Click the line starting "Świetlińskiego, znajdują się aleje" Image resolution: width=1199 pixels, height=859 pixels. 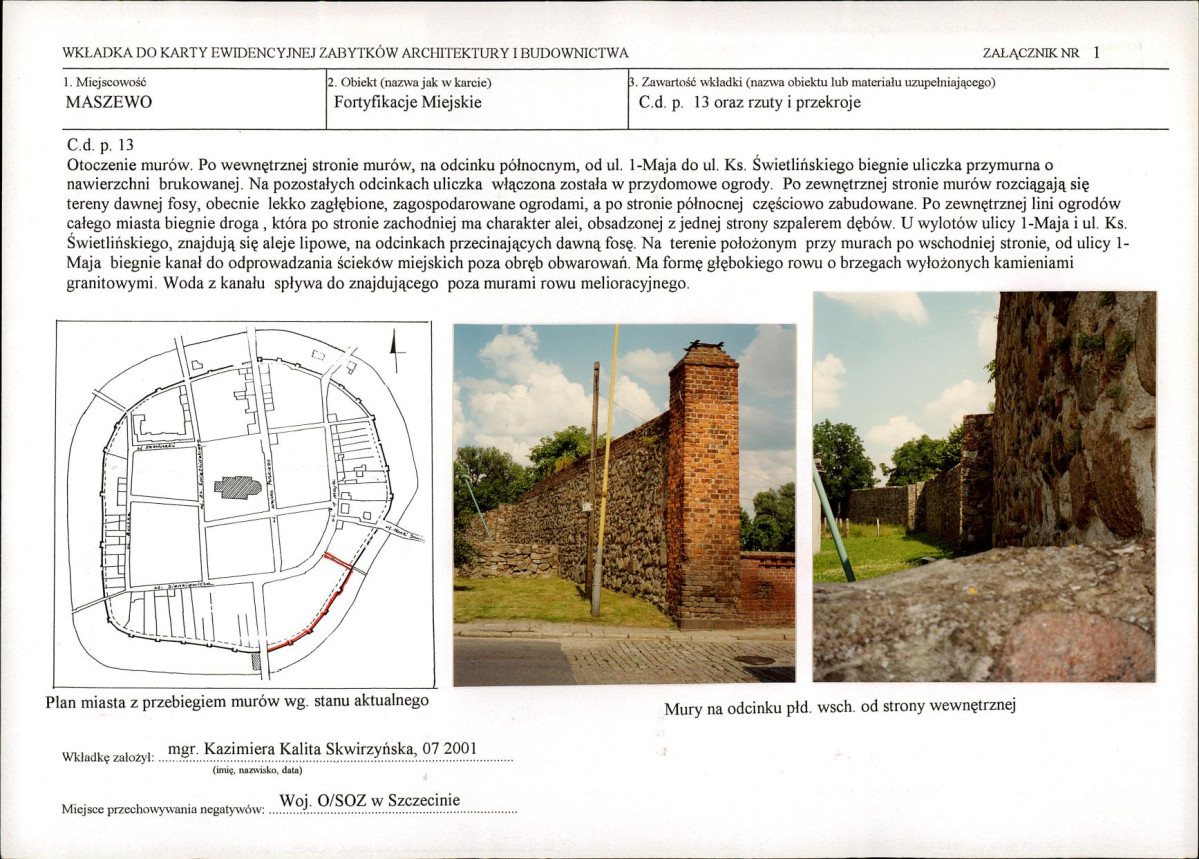coord(599,244)
